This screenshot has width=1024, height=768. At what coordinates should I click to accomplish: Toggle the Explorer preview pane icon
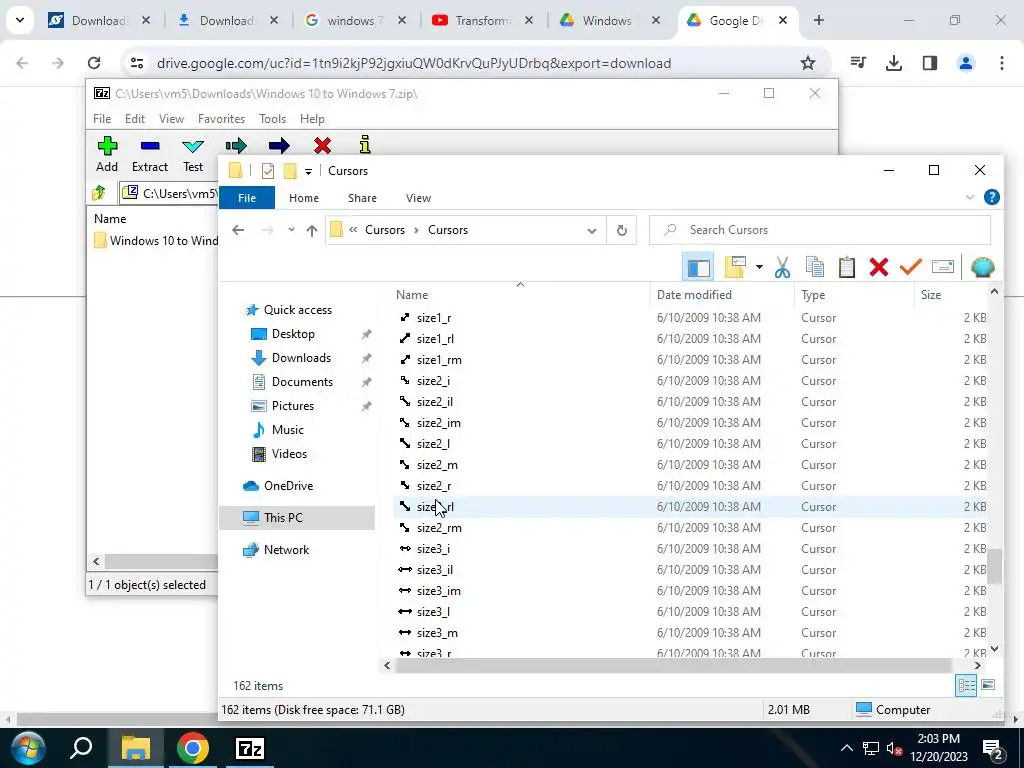[x=698, y=267]
